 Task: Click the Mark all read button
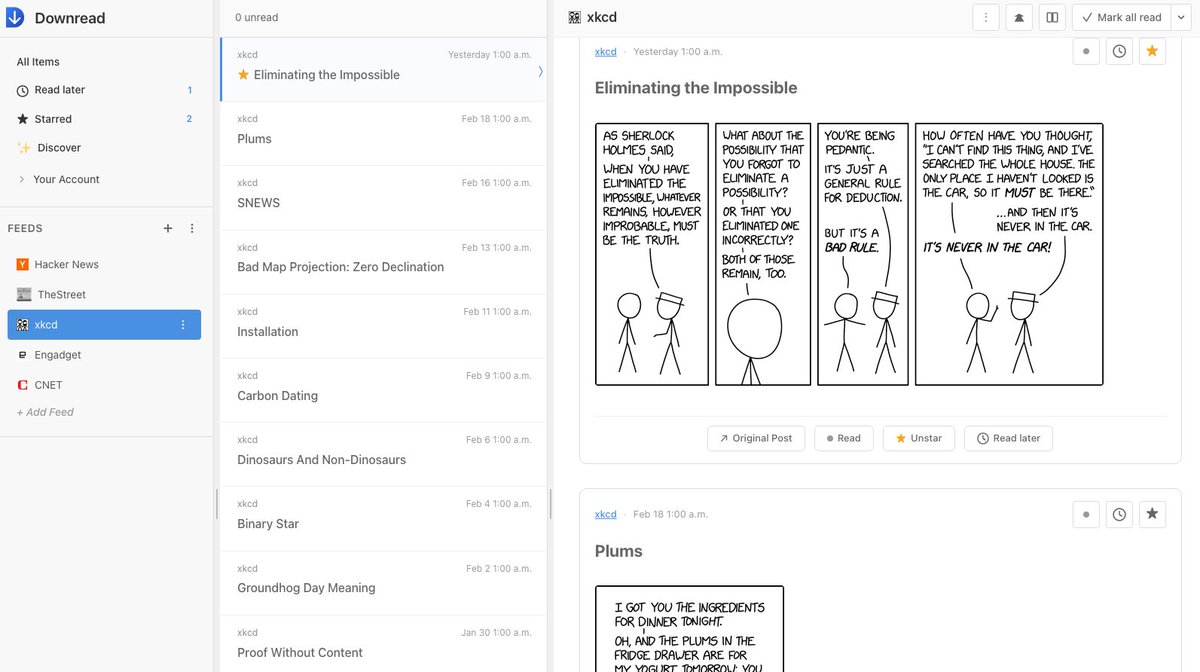(1121, 17)
